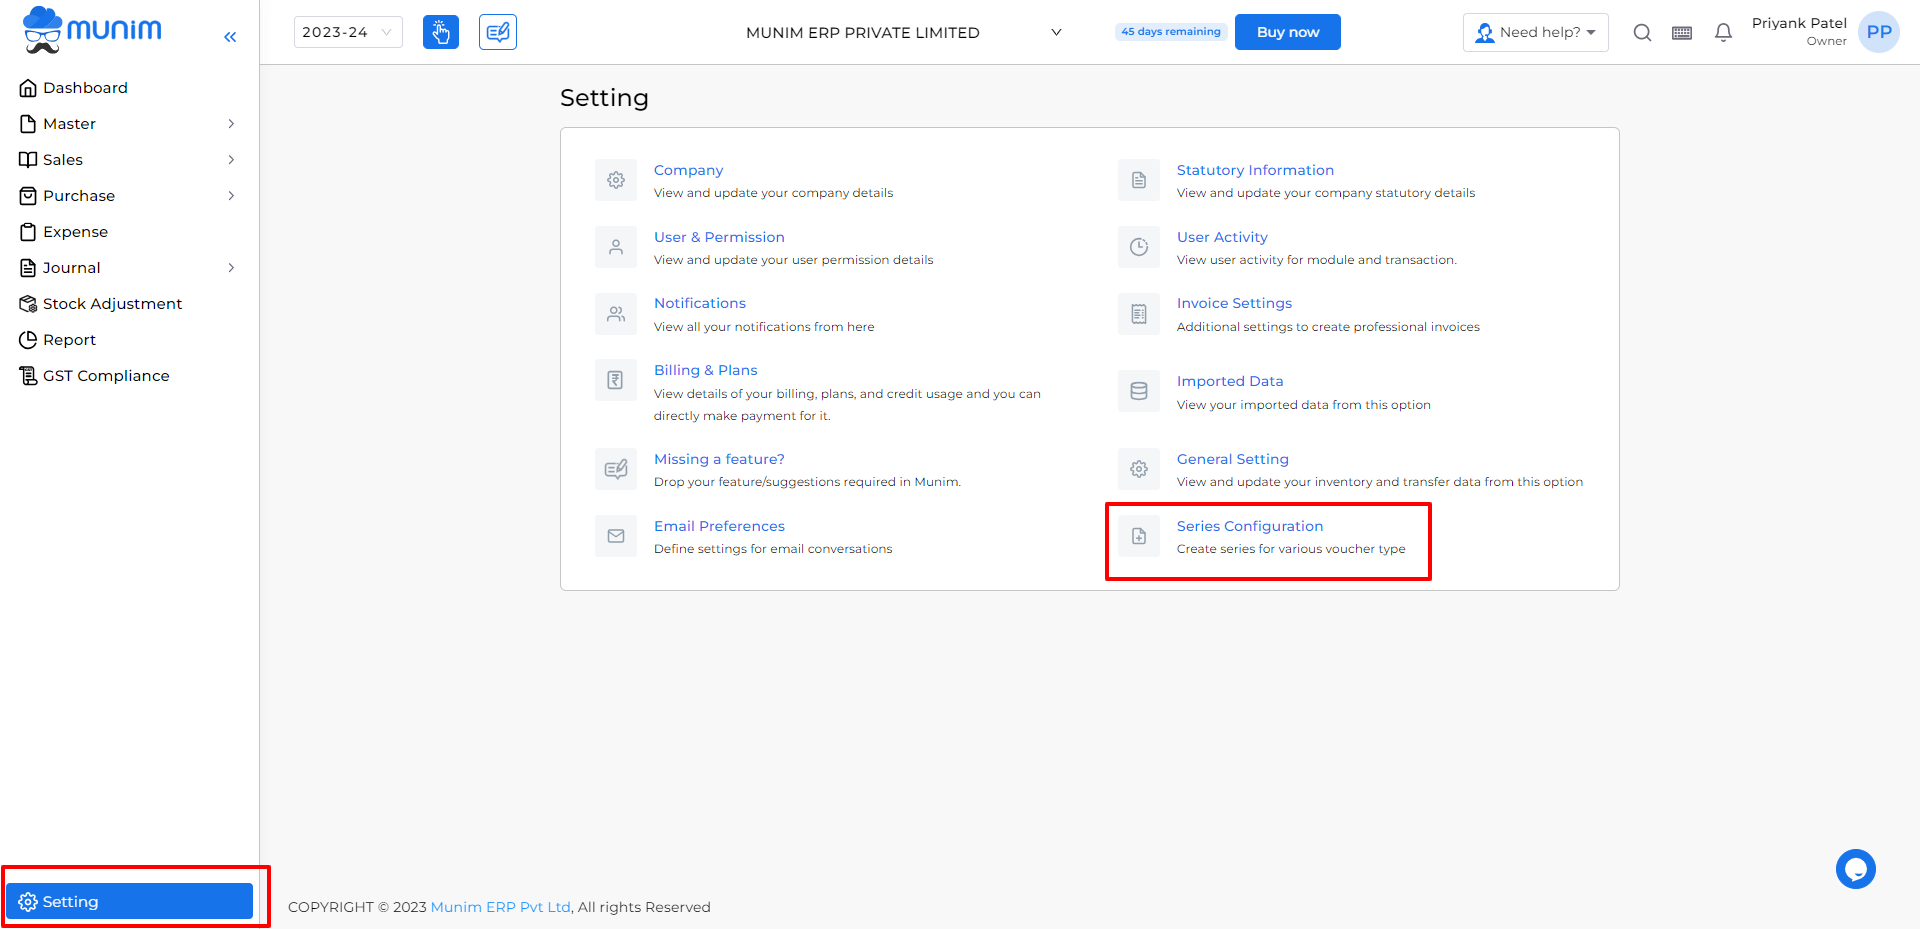Screen dimensions: 1920x929
Task: Open the chat bubble widget
Action: (1856, 869)
